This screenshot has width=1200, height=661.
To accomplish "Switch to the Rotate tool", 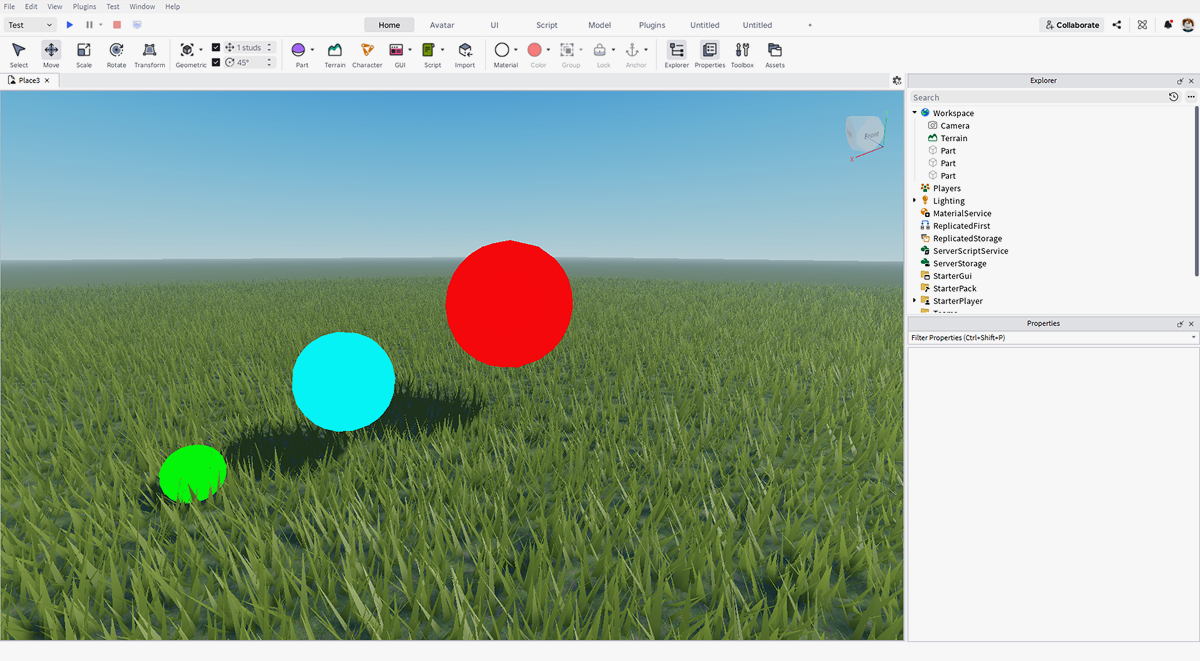I will click(x=117, y=55).
